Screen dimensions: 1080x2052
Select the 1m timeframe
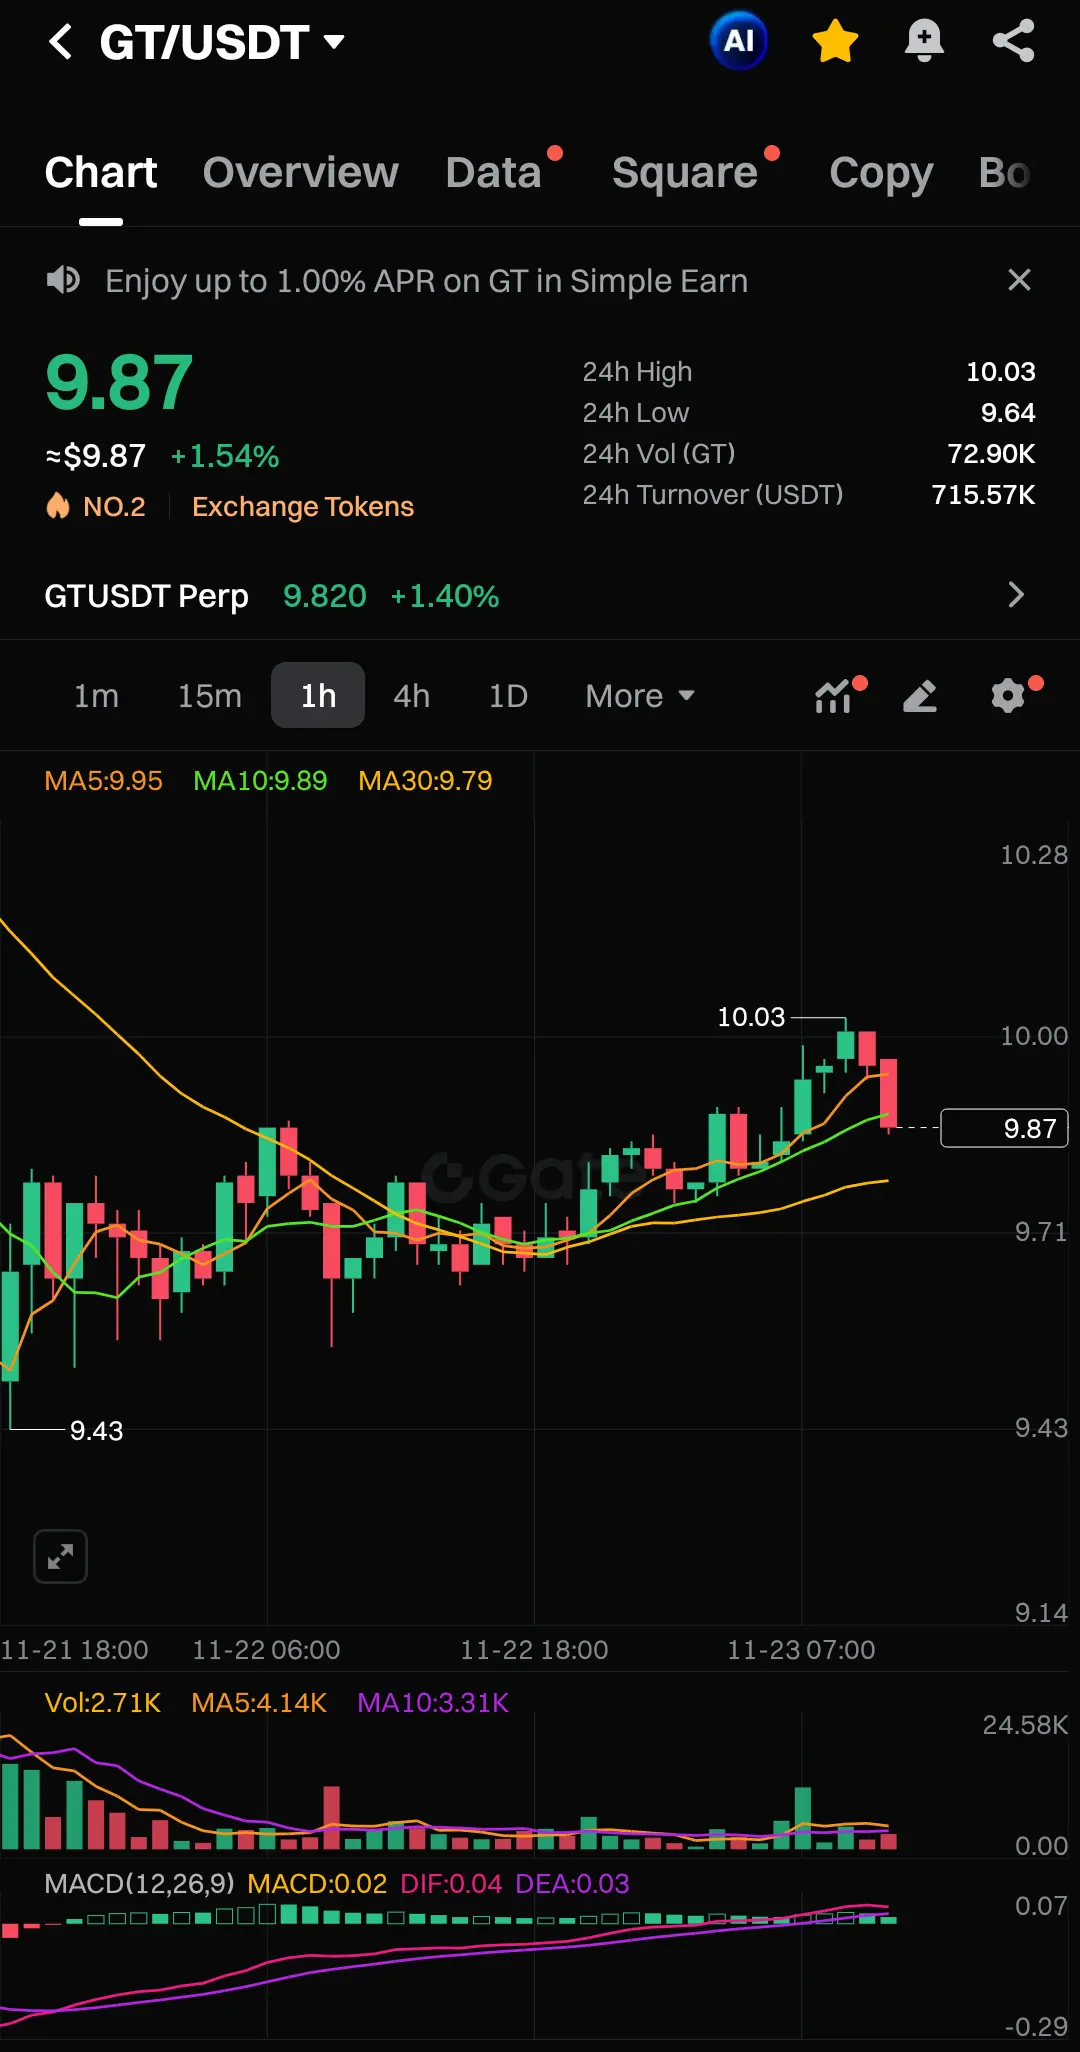tap(96, 696)
